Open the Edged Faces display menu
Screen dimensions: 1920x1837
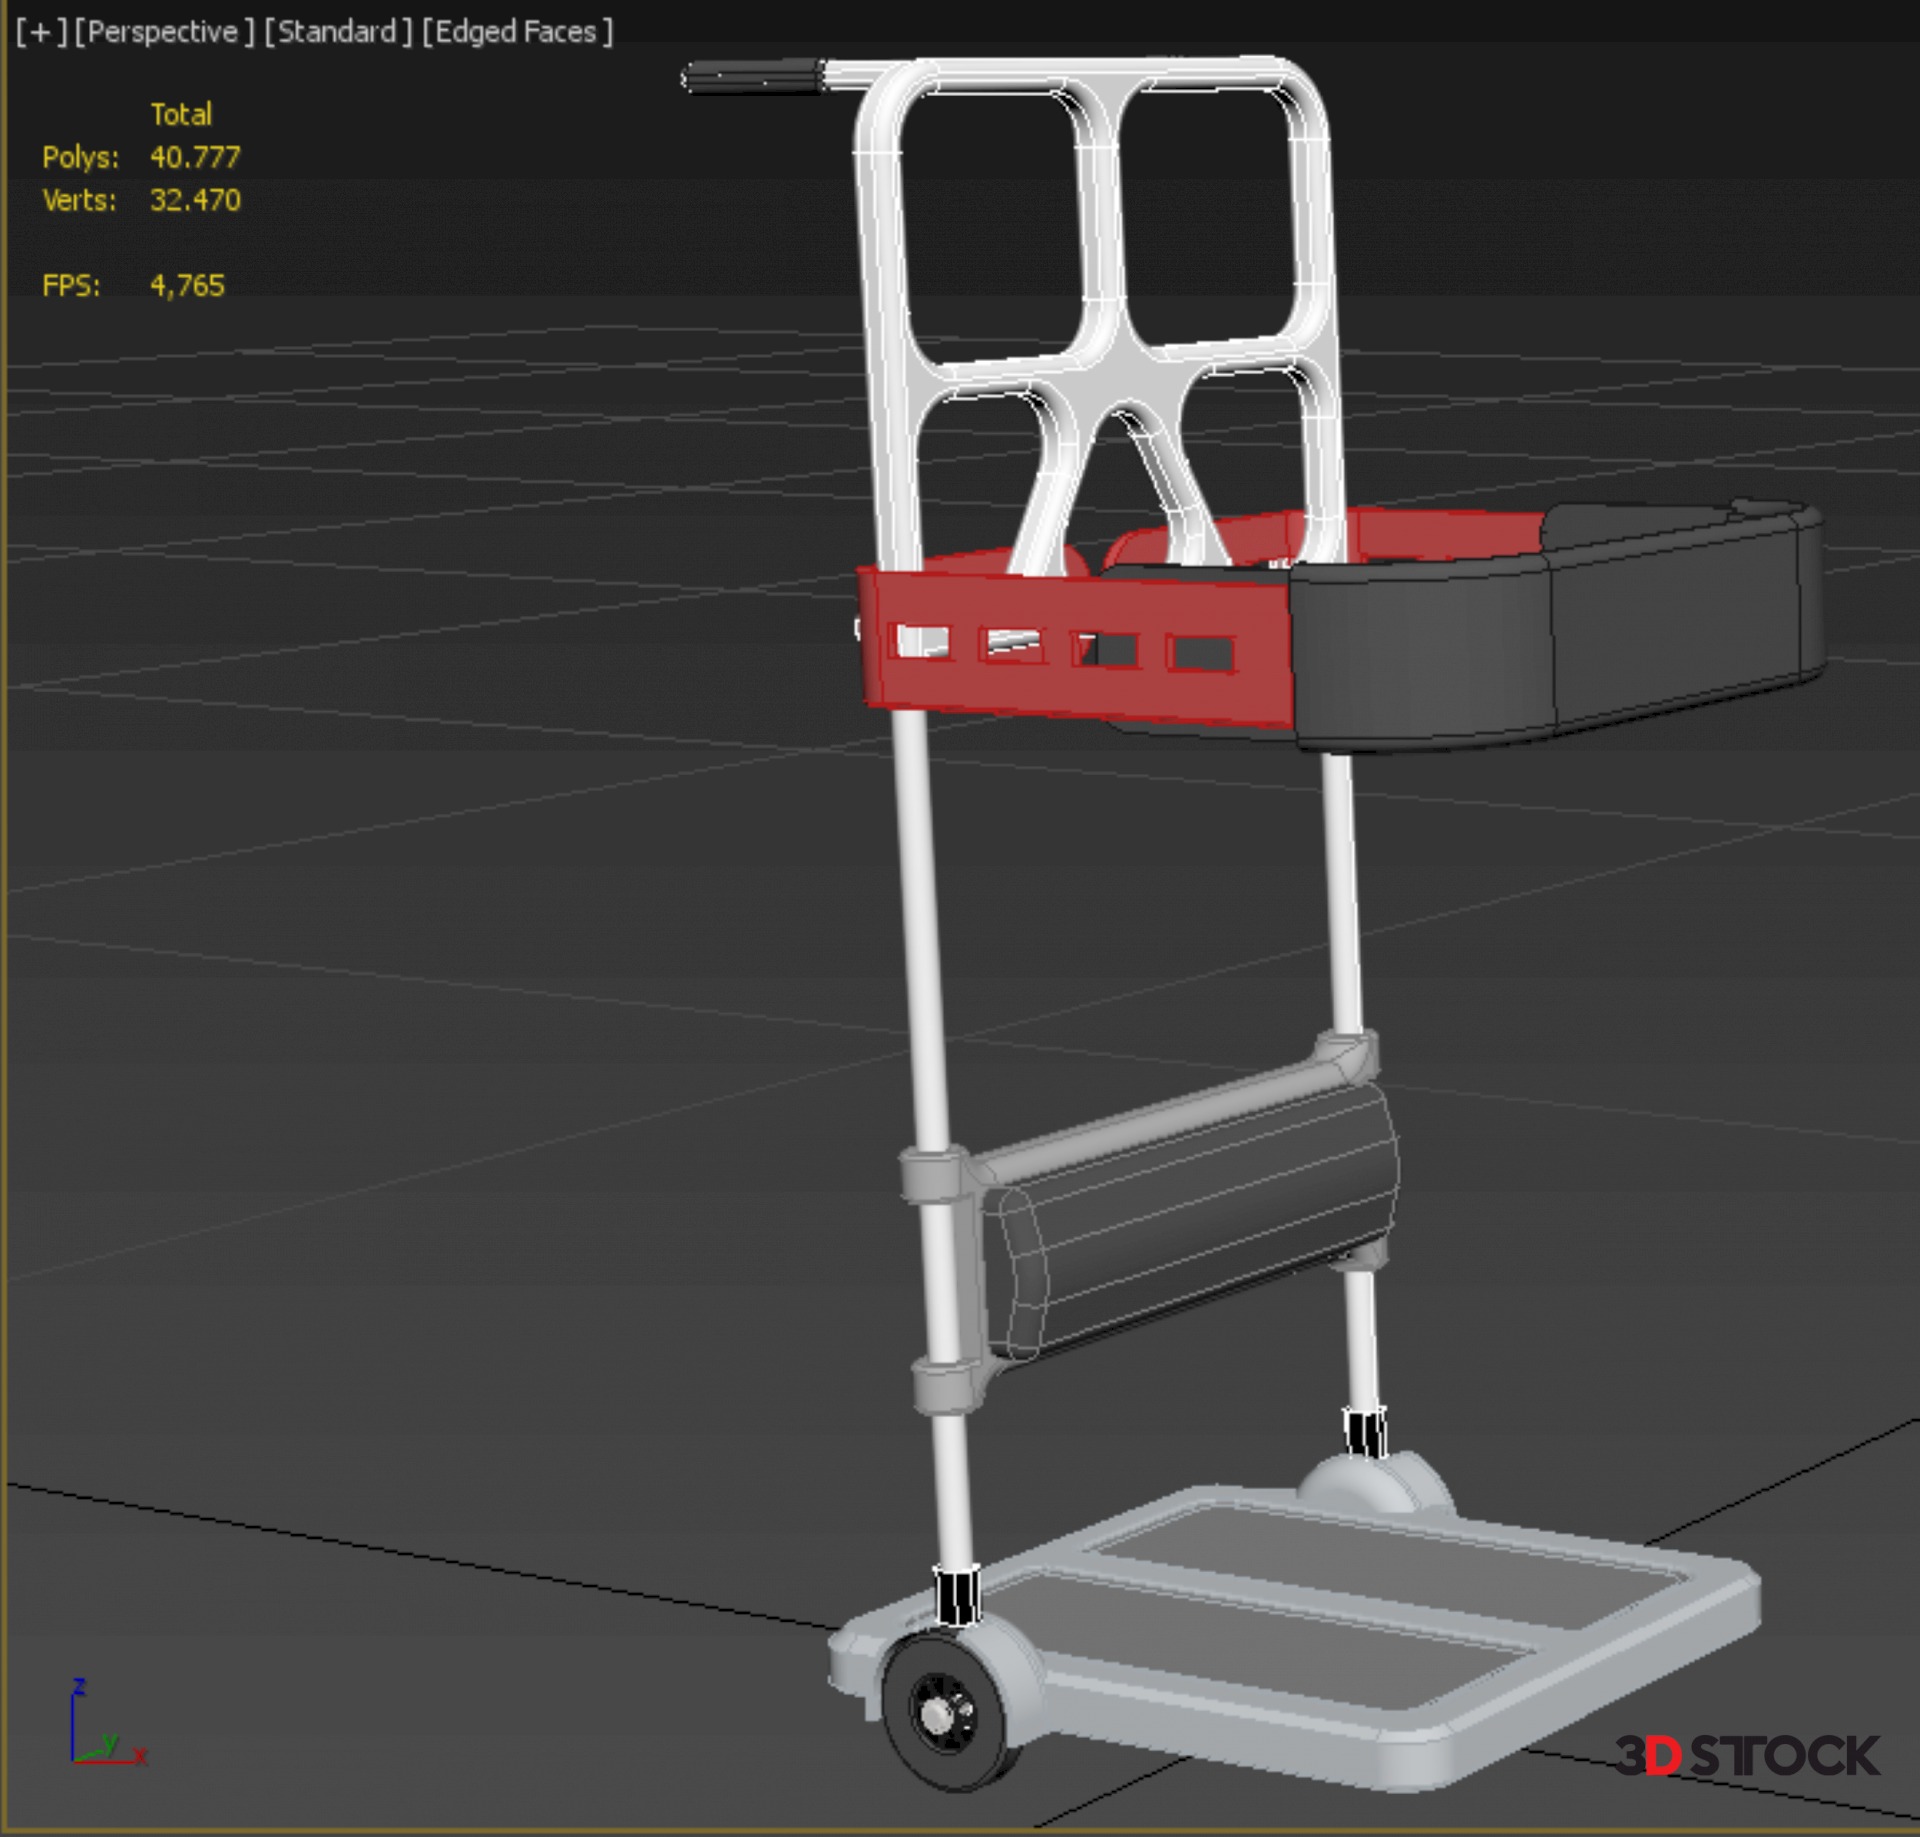pyautogui.click(x=516, y=32)
